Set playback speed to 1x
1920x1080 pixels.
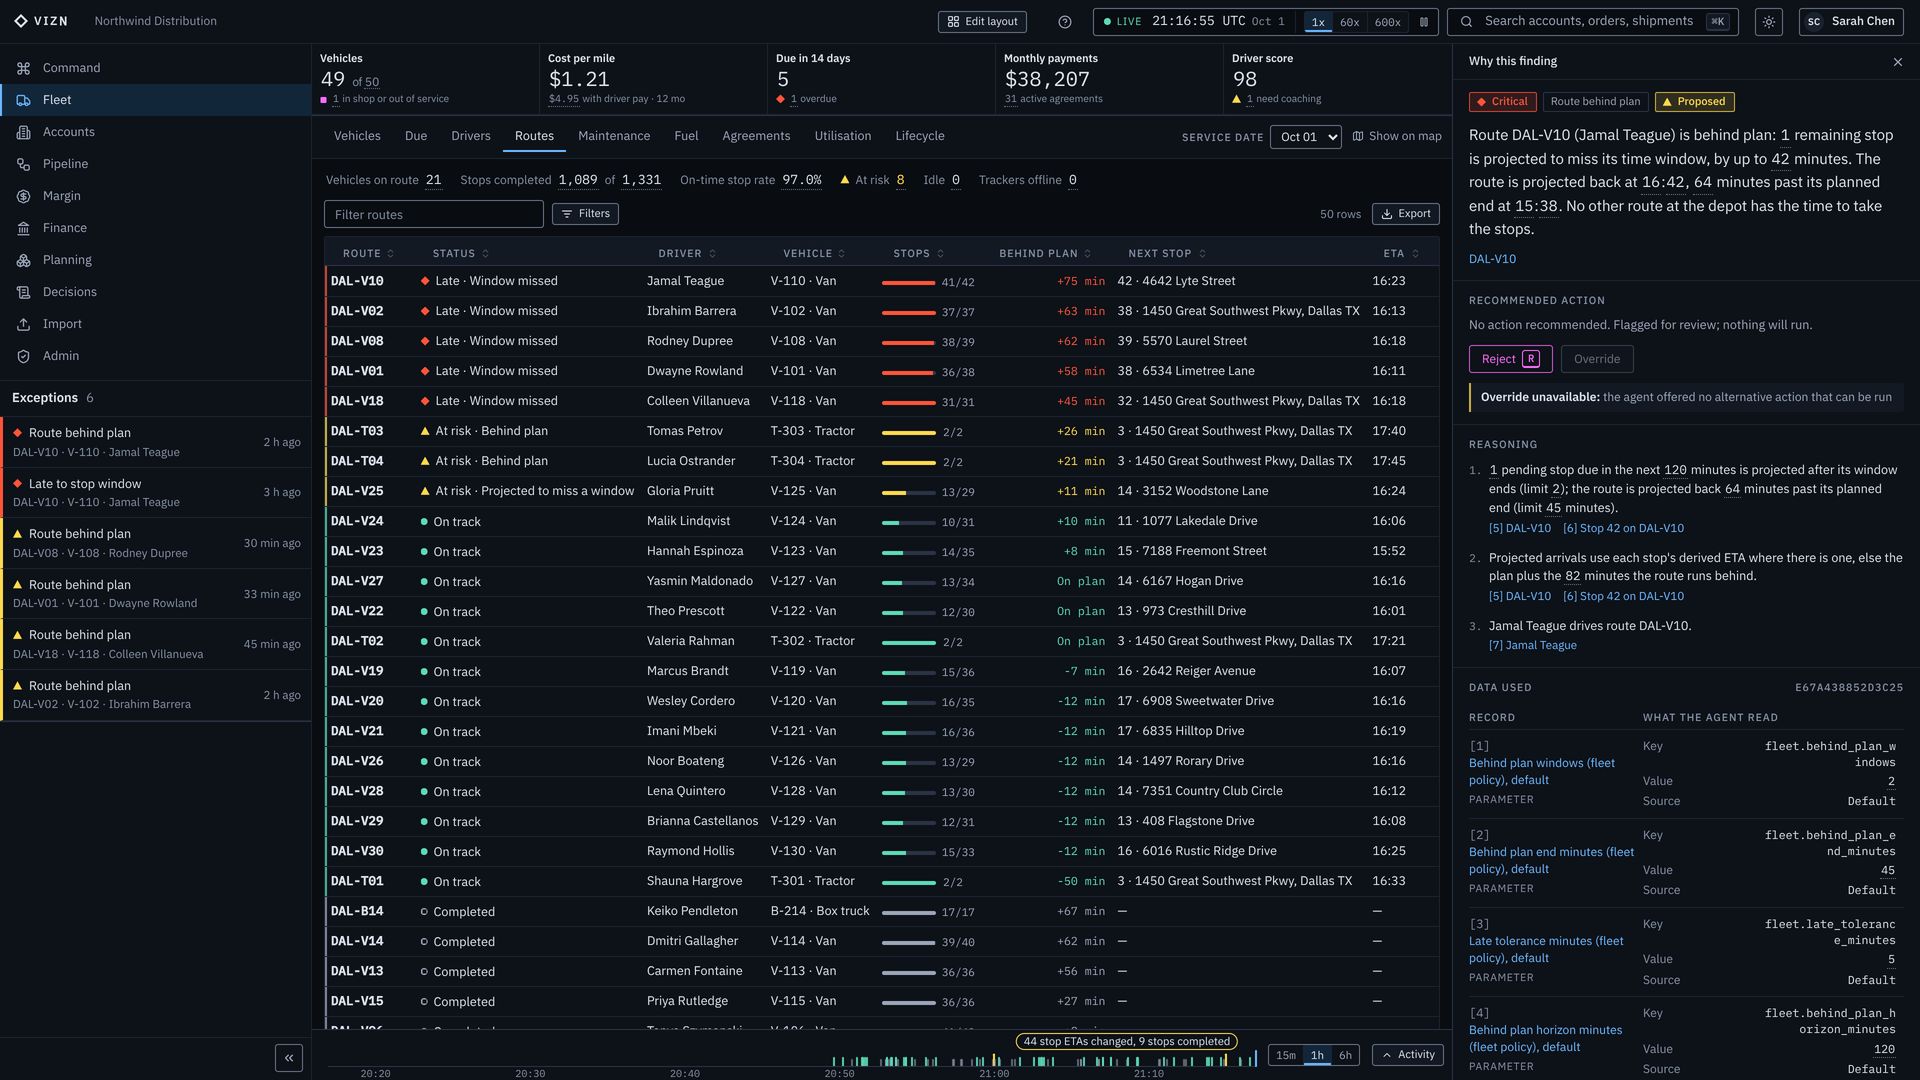(1318, 22)
